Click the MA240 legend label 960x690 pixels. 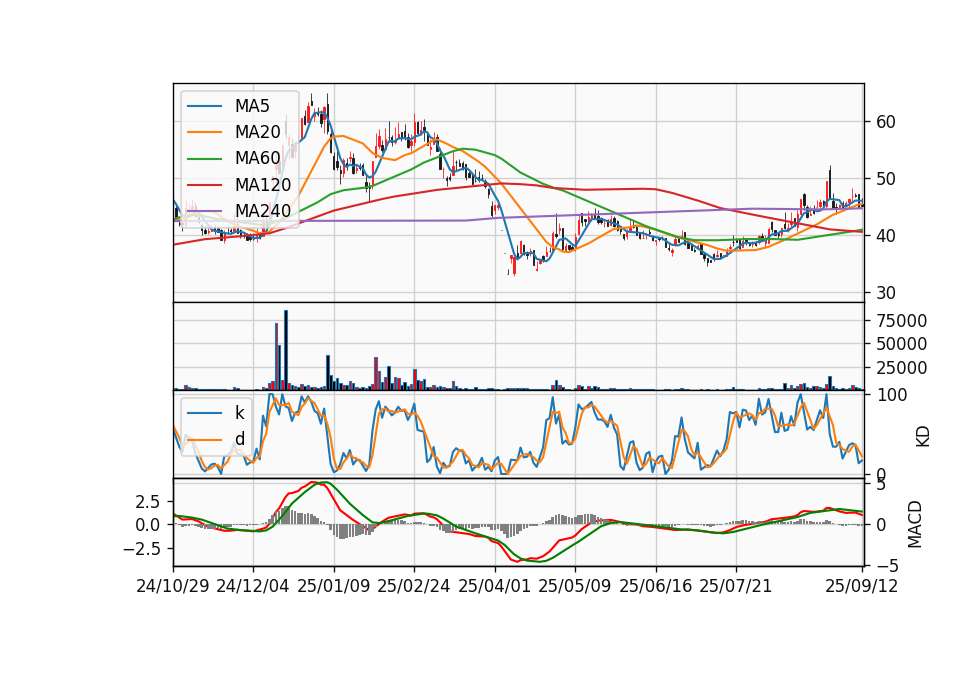click(263, 211)
